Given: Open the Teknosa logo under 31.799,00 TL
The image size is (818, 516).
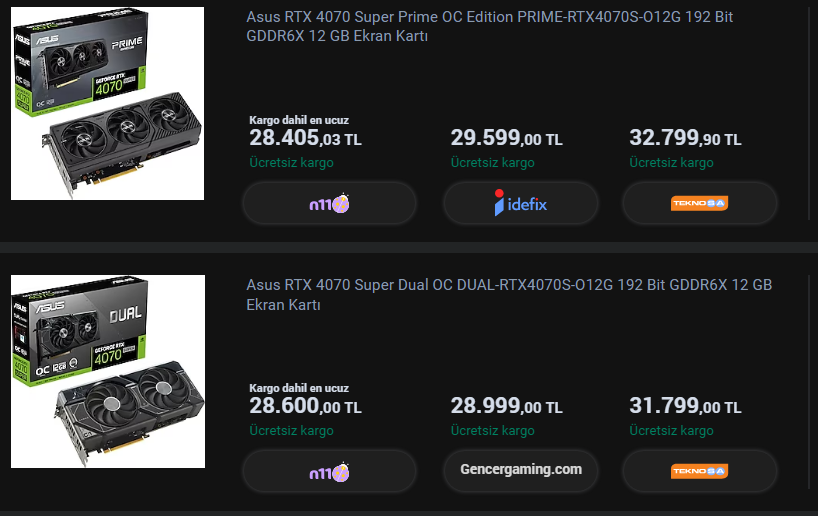Looking at the screenshot, I should click(699, 471).
